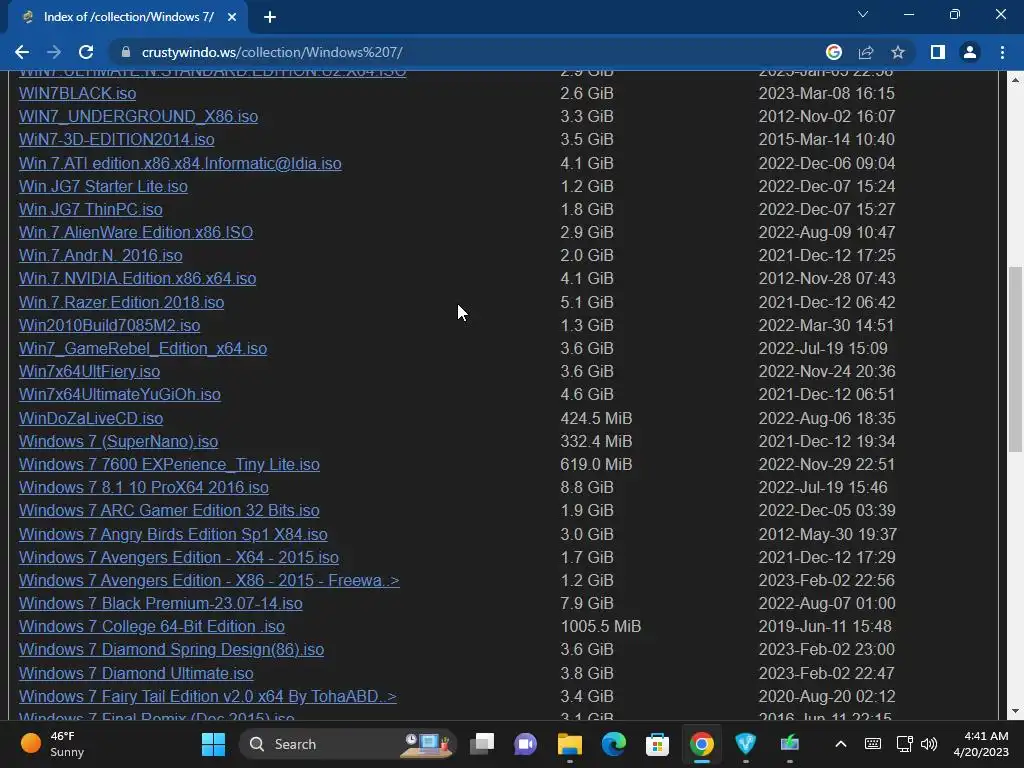Viewport: 1024px width, 768px height.
Task: Open the side panel icon
Action: [938, 52]
